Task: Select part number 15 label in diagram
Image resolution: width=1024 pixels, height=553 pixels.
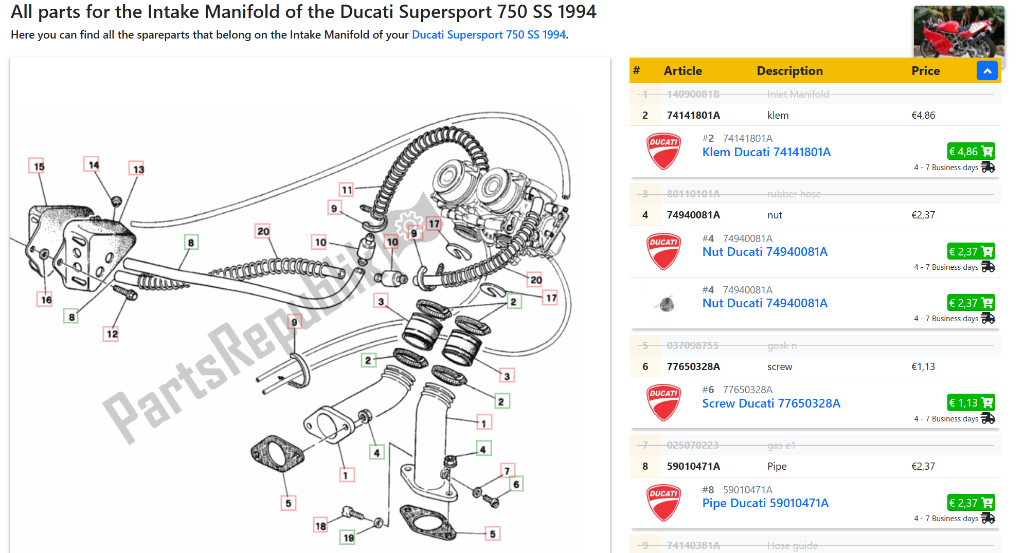Action: pos(39,166)
